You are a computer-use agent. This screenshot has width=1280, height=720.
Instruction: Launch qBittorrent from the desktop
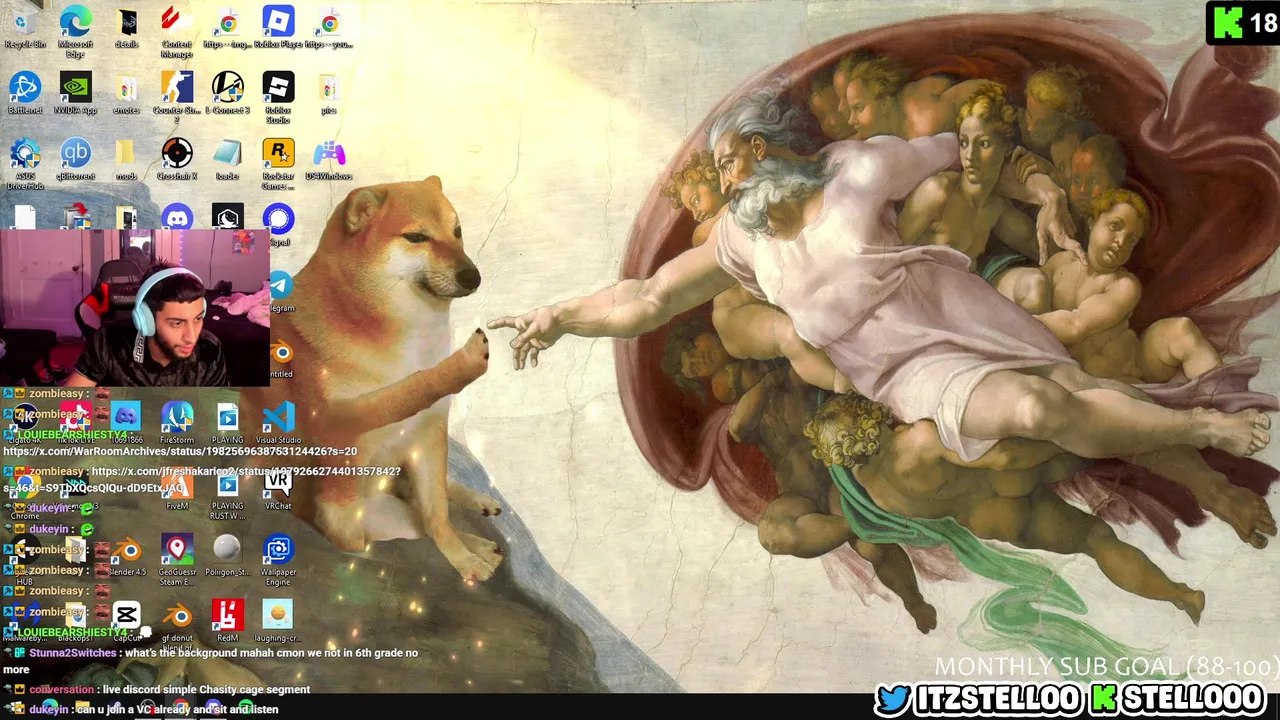(75, 159)
